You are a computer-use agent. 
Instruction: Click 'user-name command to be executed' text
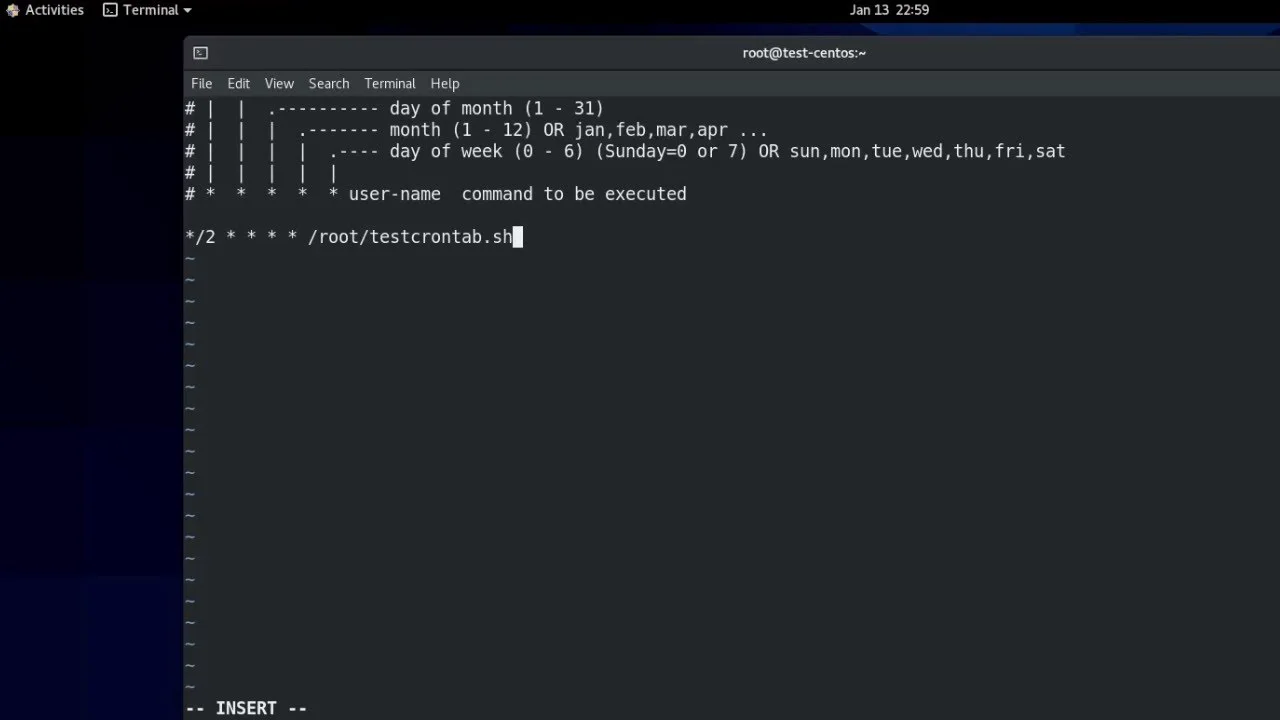(x=517, y=194)
